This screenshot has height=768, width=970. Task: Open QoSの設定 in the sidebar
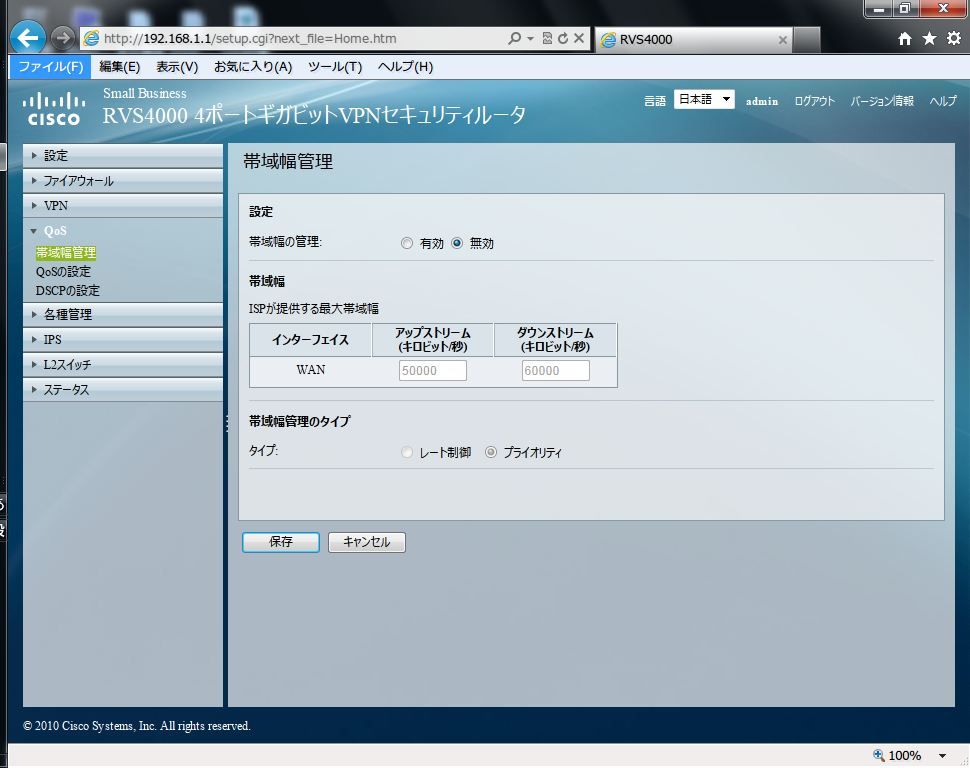point(63,272)
